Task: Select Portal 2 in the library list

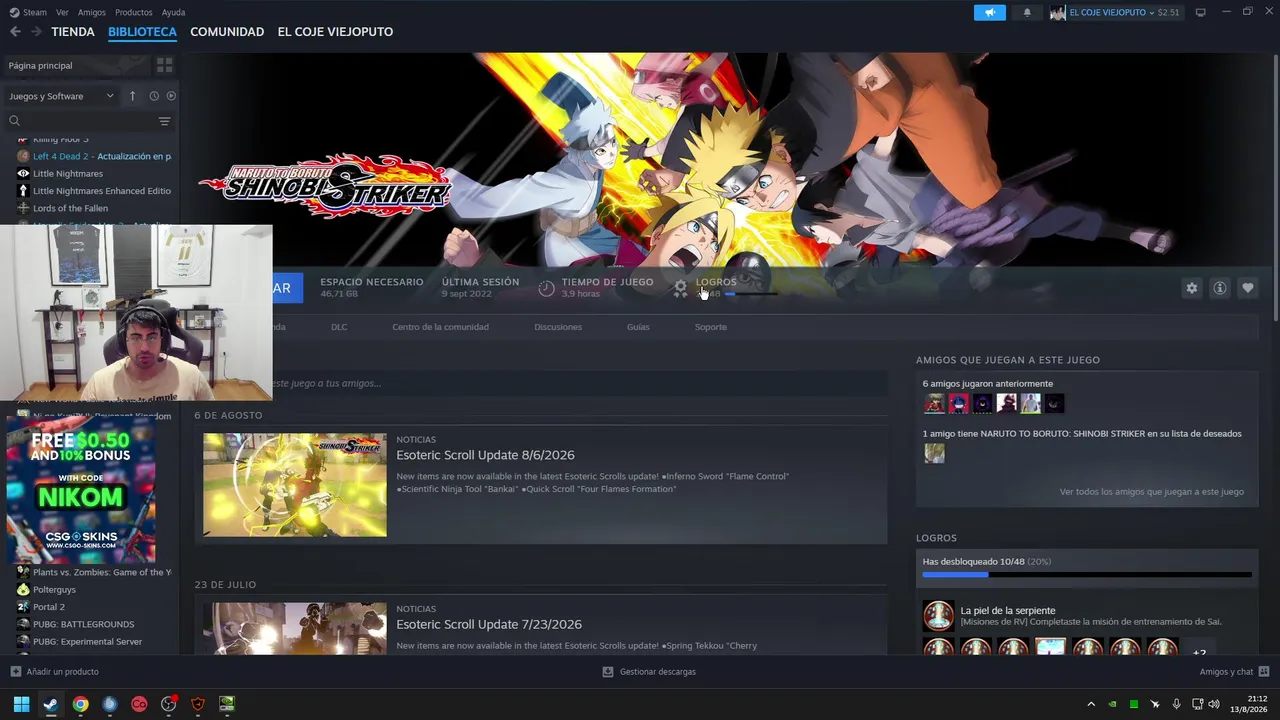Action: tap(48, 607)
